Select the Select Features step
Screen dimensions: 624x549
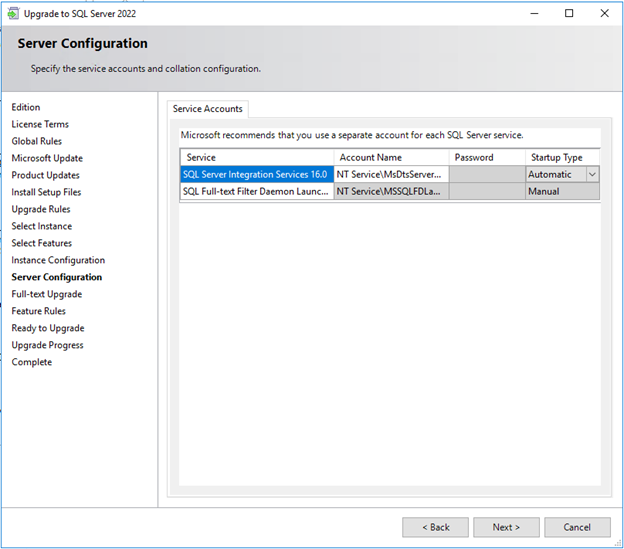(42, 243)
